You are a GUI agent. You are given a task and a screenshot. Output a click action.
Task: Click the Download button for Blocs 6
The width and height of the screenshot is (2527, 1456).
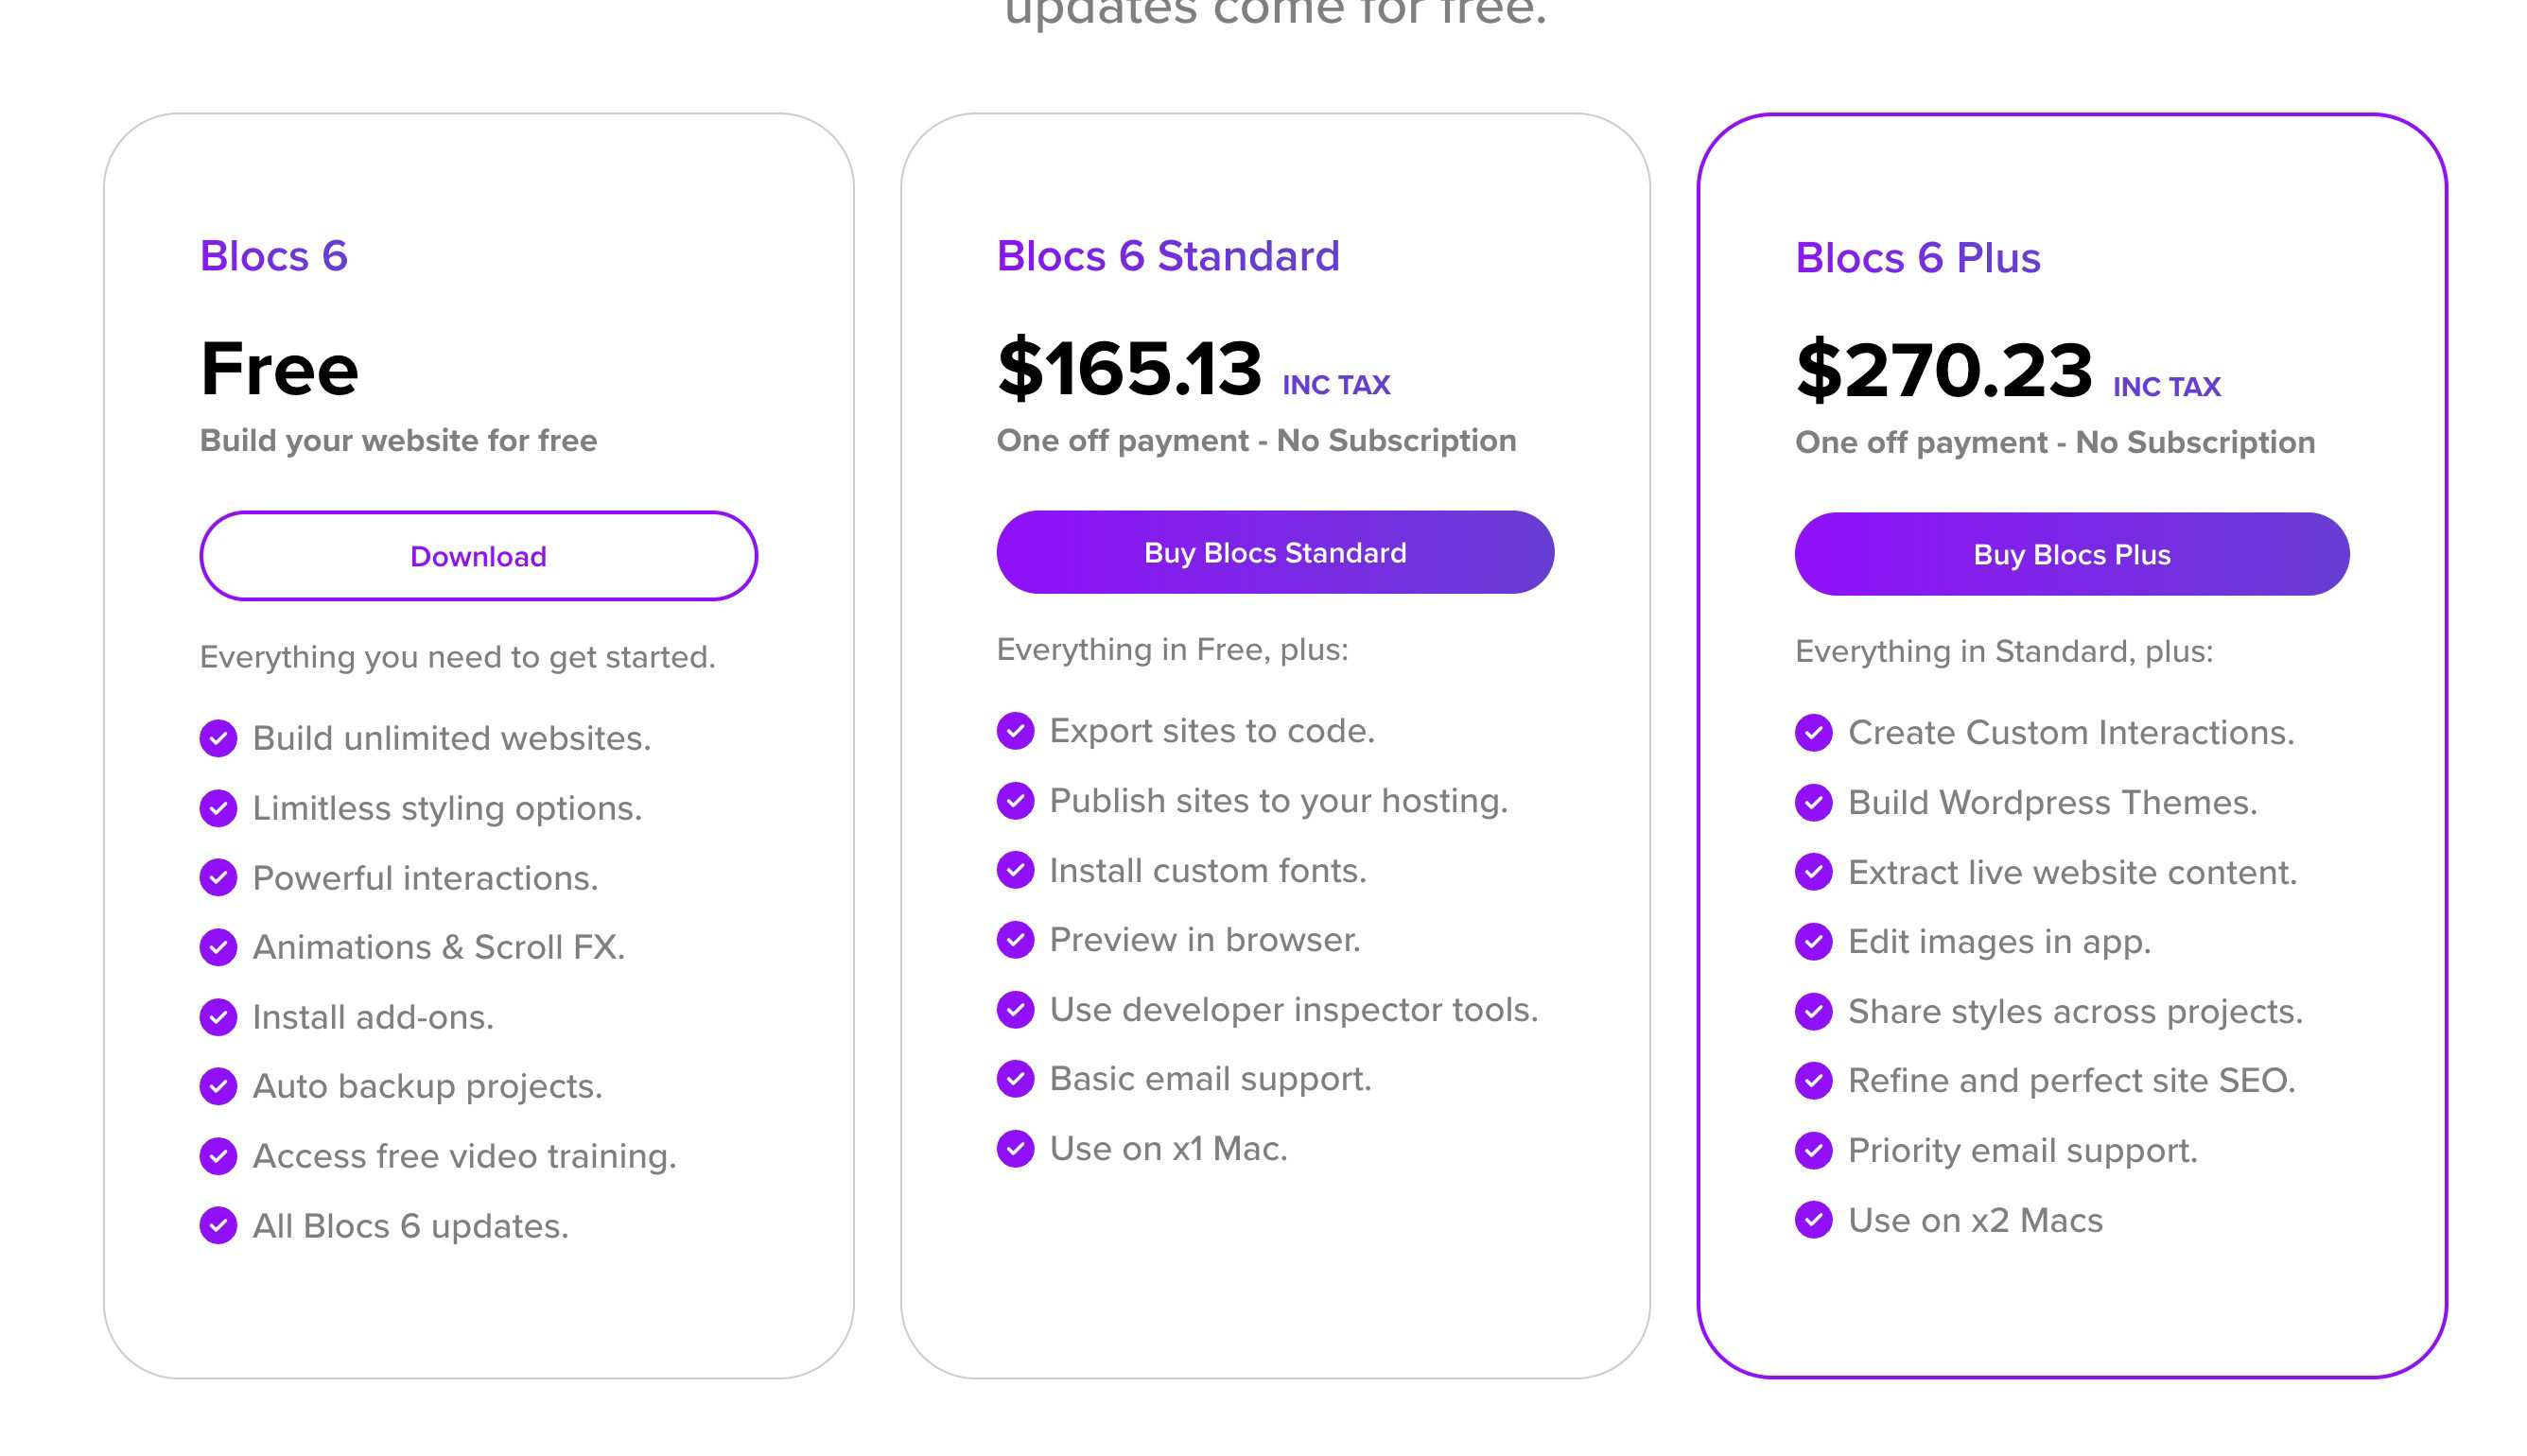coord(478,556)
